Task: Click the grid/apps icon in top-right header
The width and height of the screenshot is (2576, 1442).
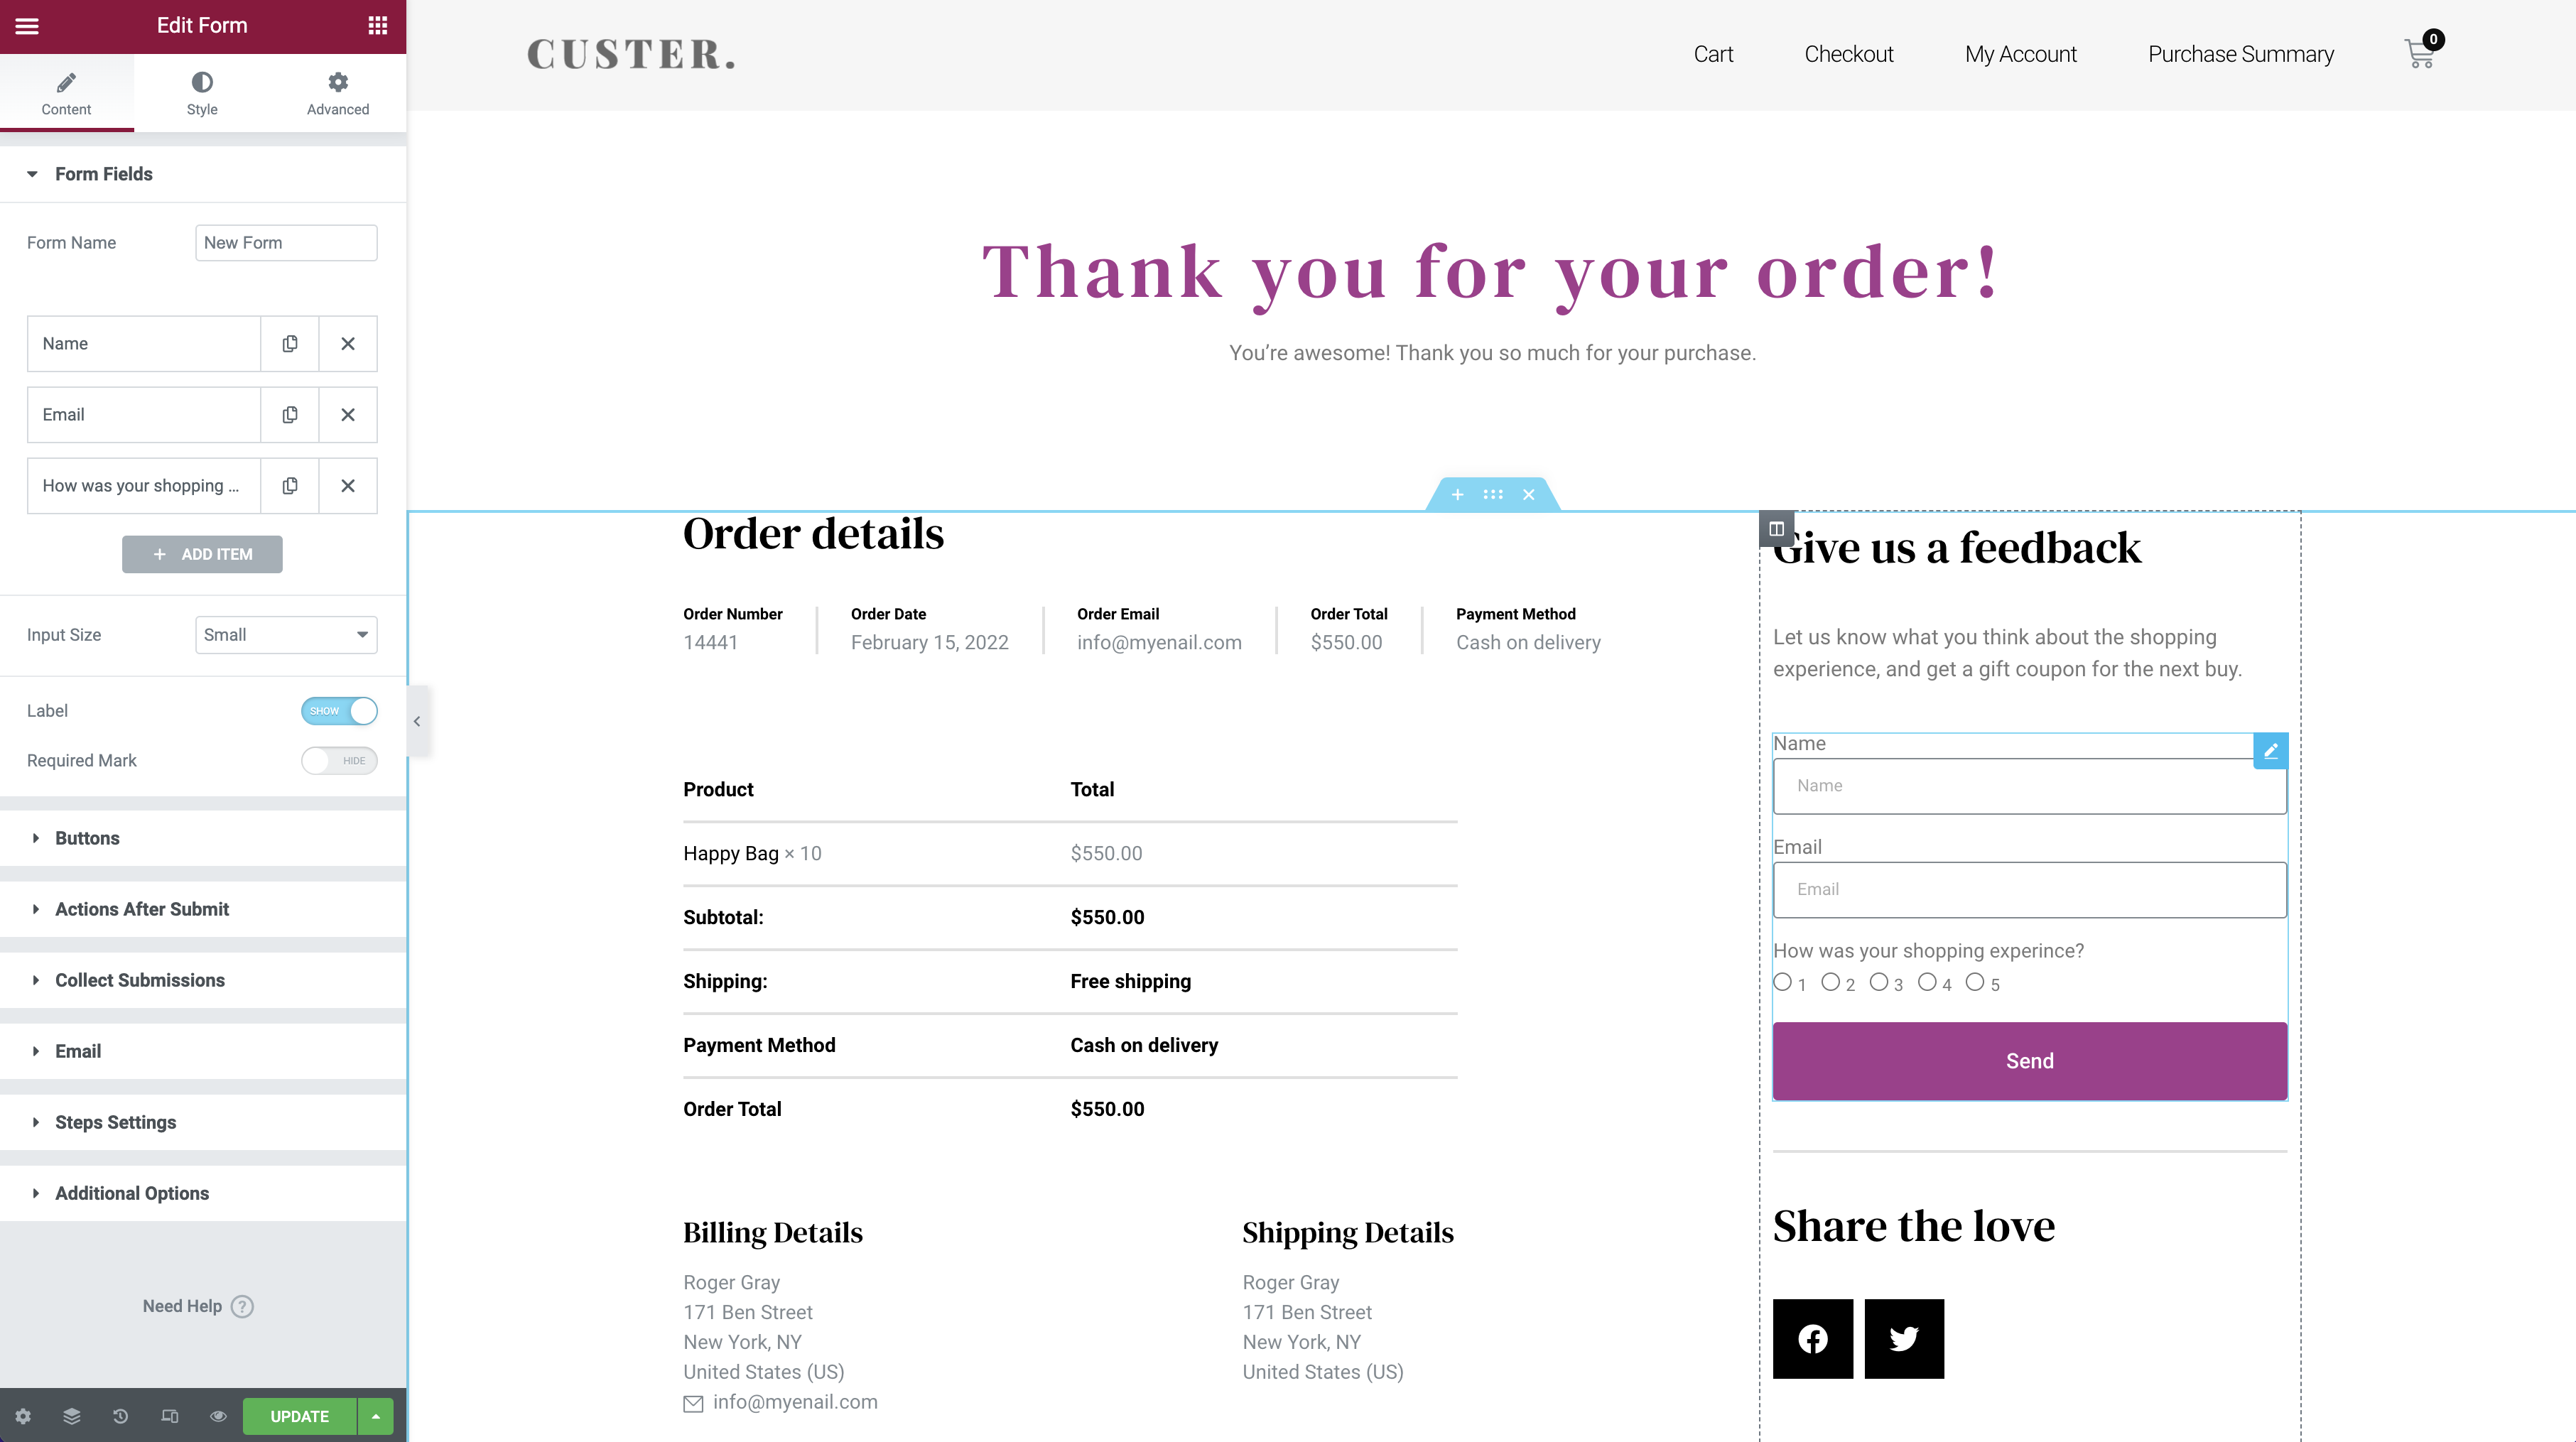Action: 377,25
